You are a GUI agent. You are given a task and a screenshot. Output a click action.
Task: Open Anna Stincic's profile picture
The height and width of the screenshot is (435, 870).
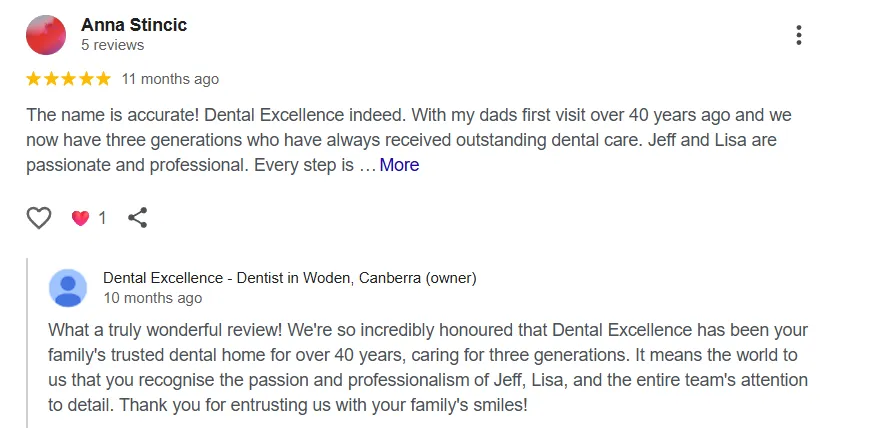(x=46, y=35)
